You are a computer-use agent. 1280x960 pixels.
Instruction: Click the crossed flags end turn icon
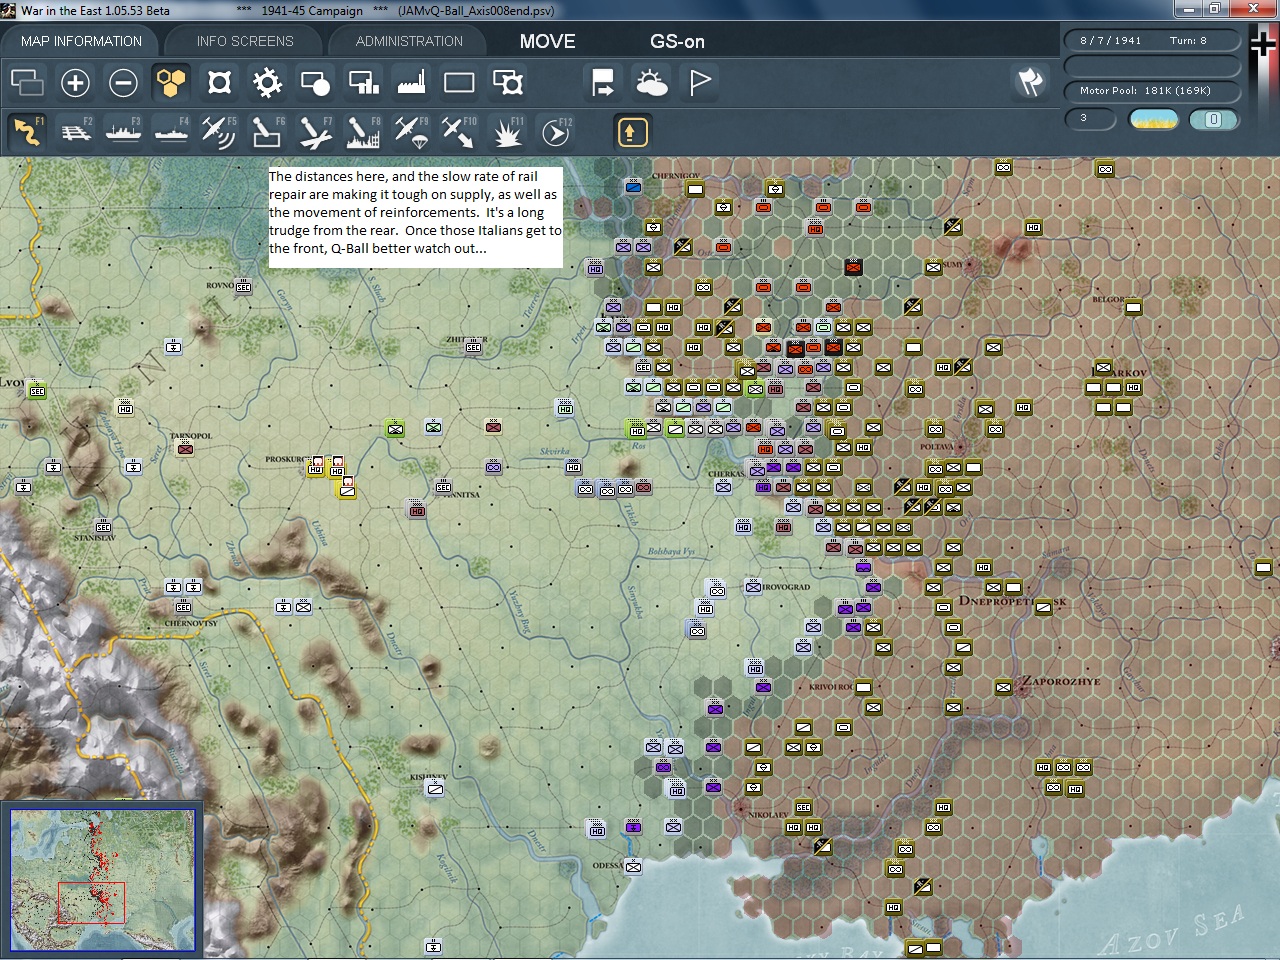1030,81
